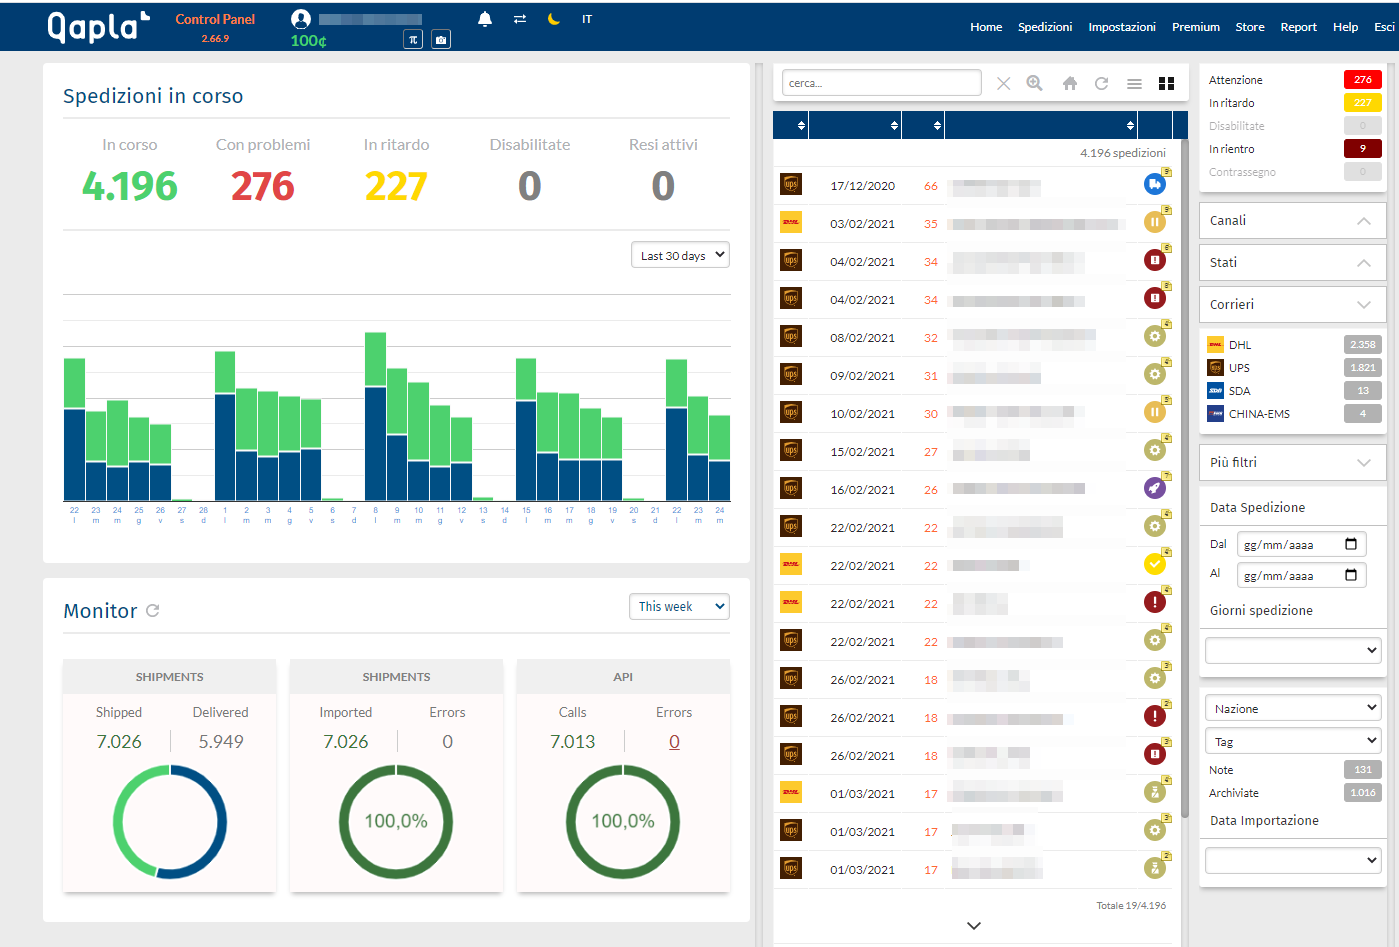Focus the cerca search field
This screenshot has width=1399, height=947.
click(882, 83)
